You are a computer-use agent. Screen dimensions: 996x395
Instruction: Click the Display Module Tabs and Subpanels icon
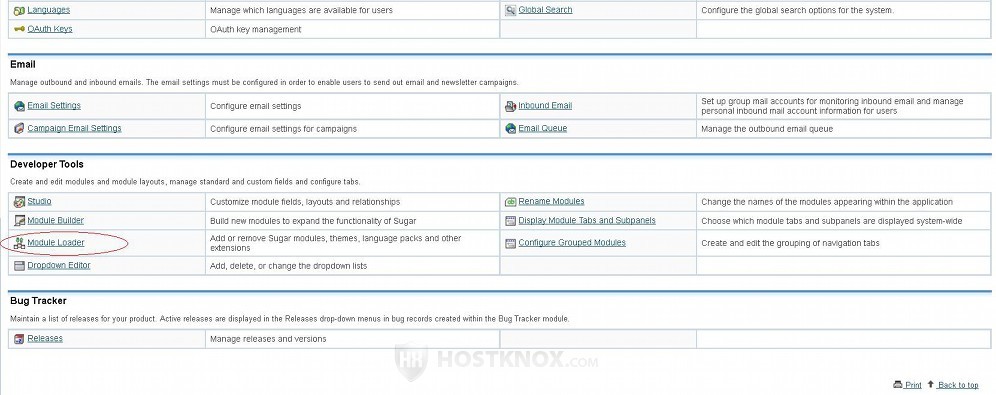511,221
